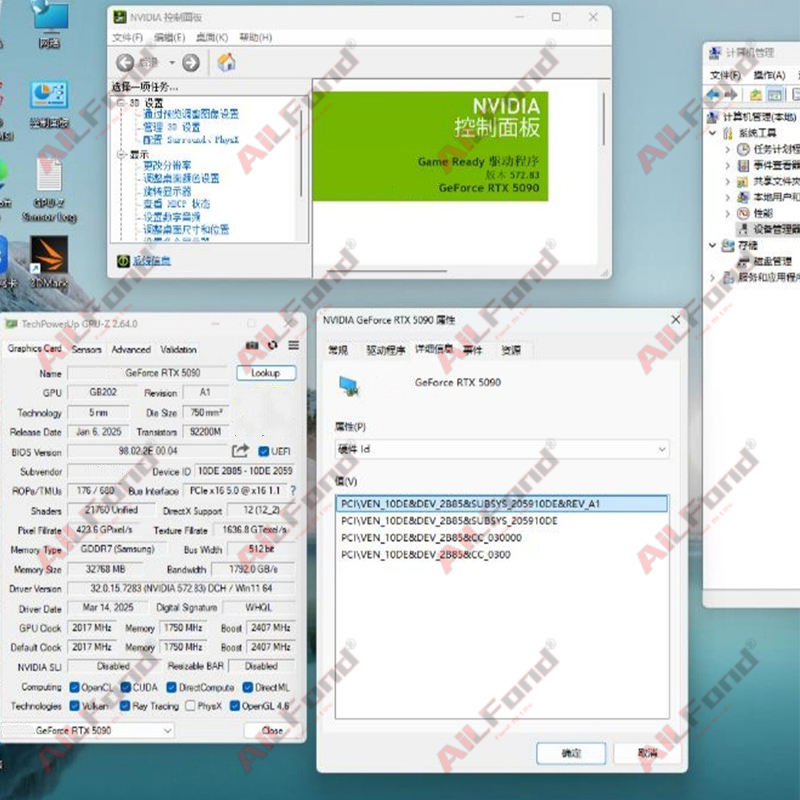Click the Bus Interface question mark in GPU-Z
This screenshot has height=800, width=800.
point(293,490)
